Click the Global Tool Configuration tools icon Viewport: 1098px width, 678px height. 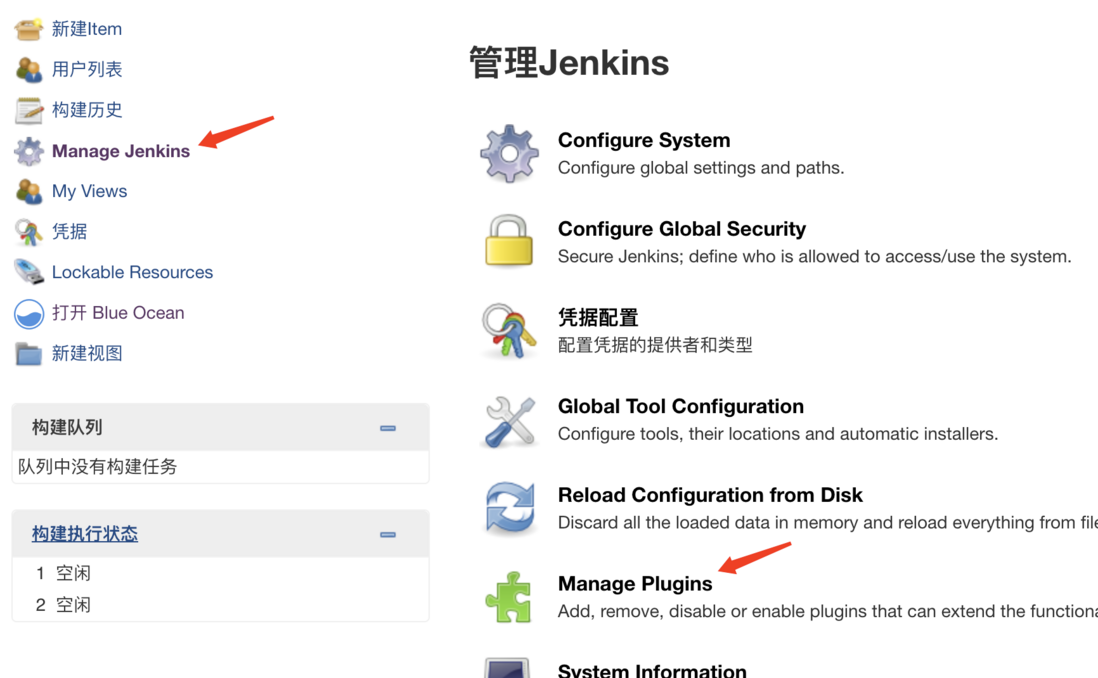pyautogui.click(x=510, y=421)
